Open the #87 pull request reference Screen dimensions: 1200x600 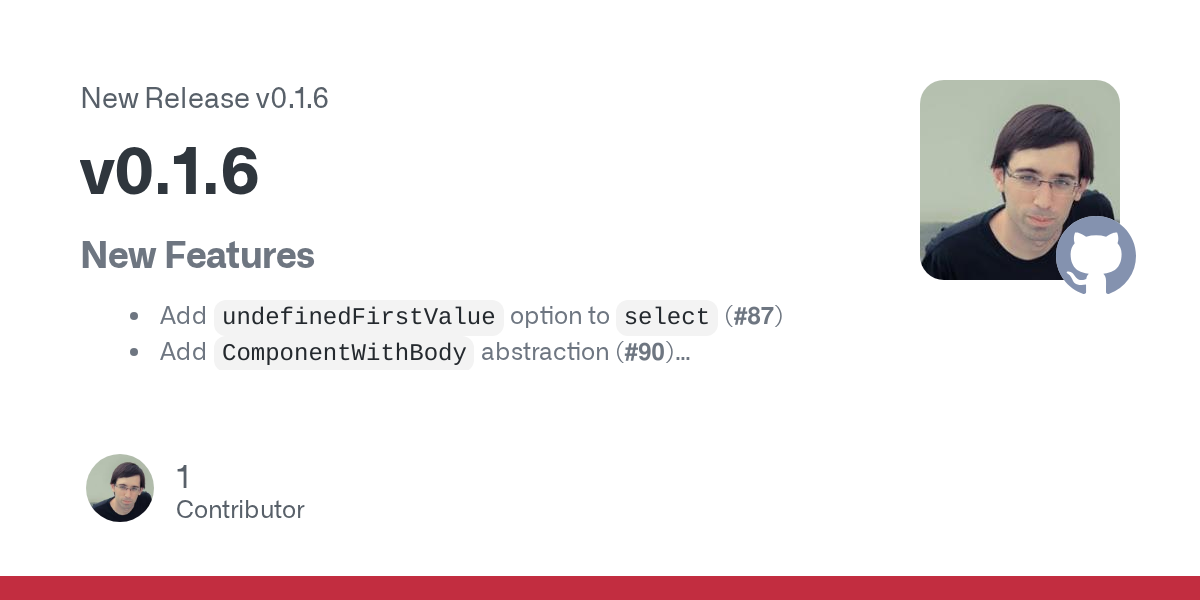[754, 317]
